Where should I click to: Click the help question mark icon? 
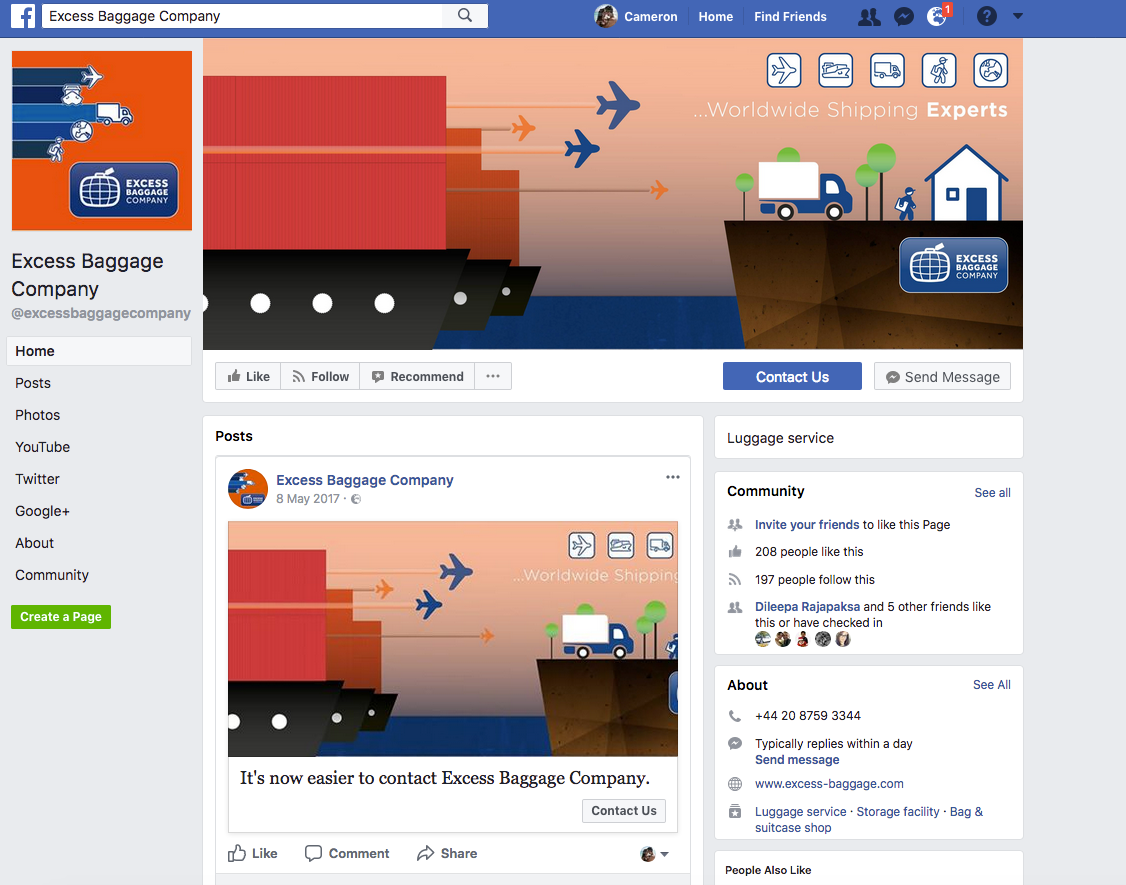pyautogui.click(x=986, y=17)
